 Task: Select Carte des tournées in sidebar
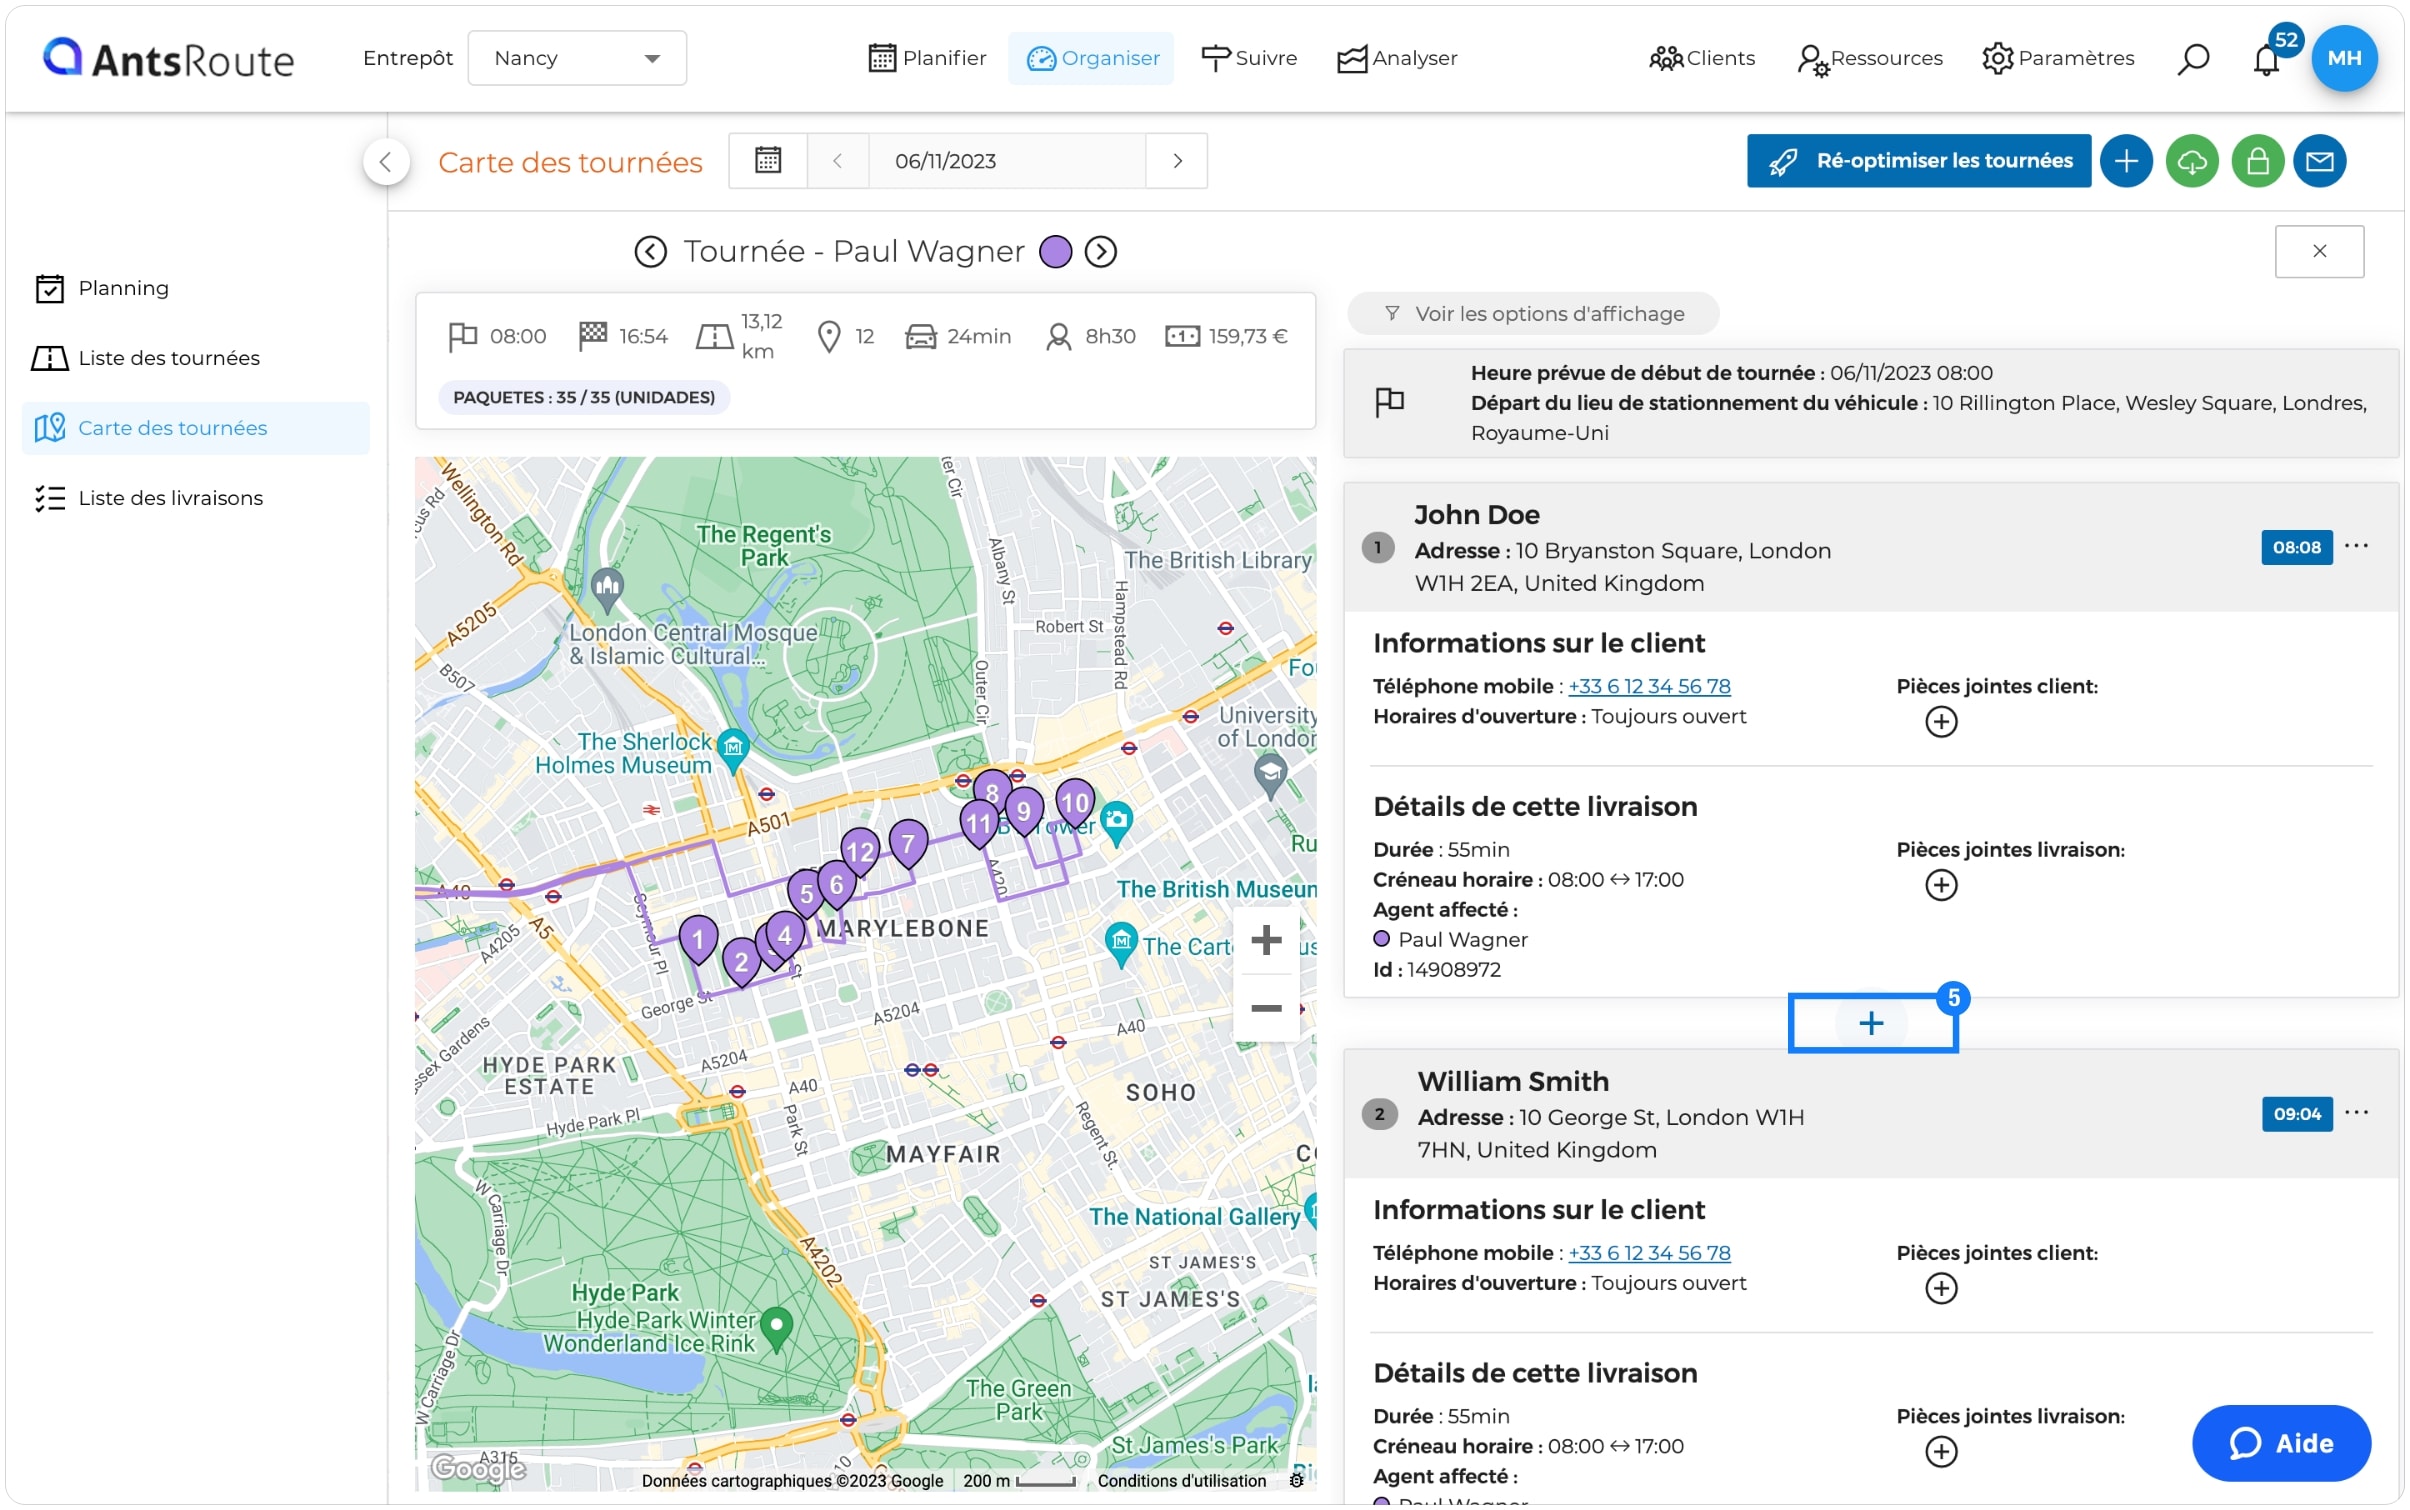(195, 428)
